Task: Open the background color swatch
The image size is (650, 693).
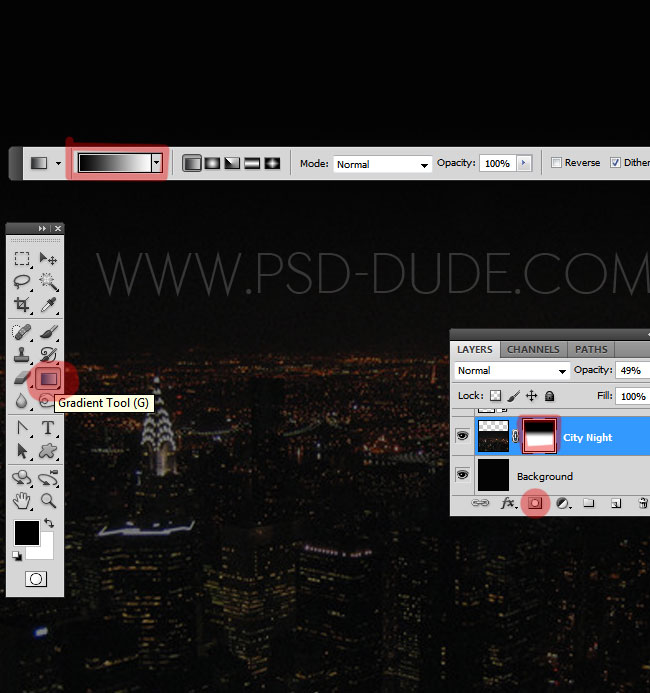Action: (46, 551)
